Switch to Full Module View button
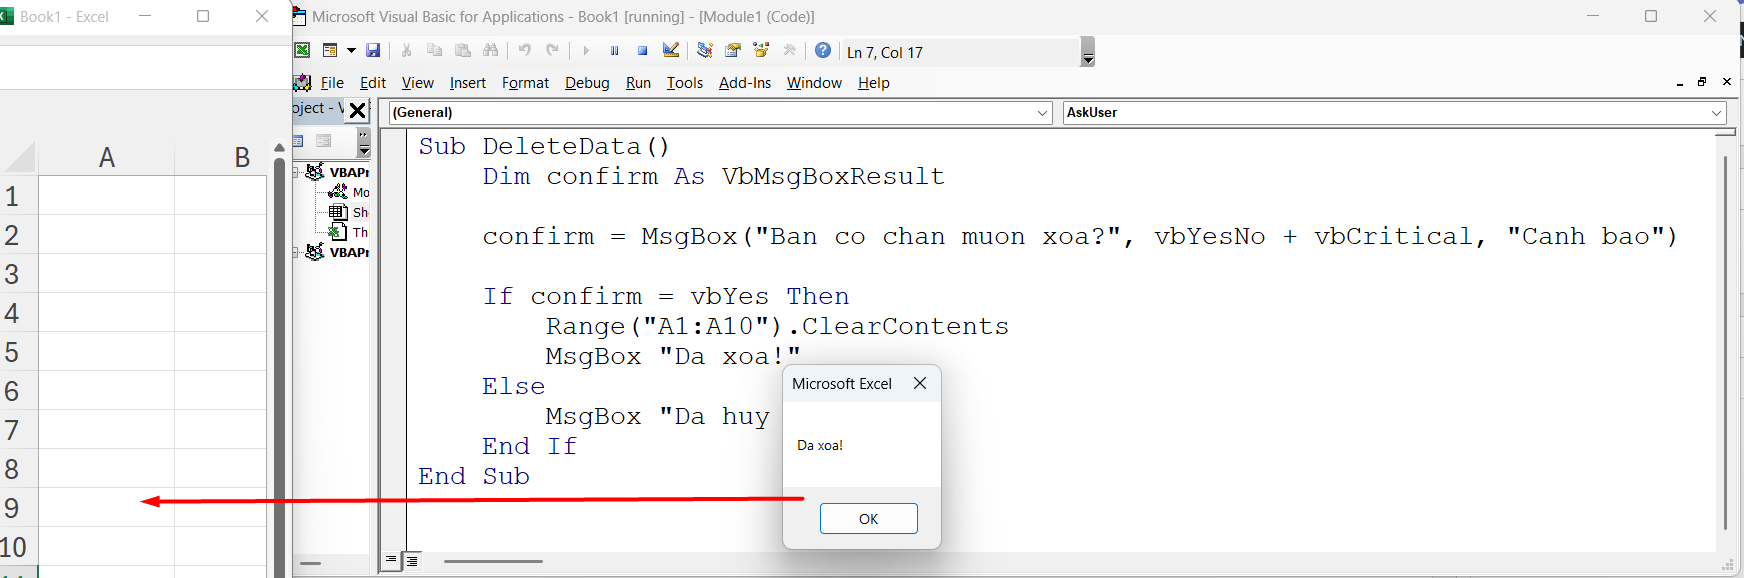The image size is (1744, 578). click(412, 561)
